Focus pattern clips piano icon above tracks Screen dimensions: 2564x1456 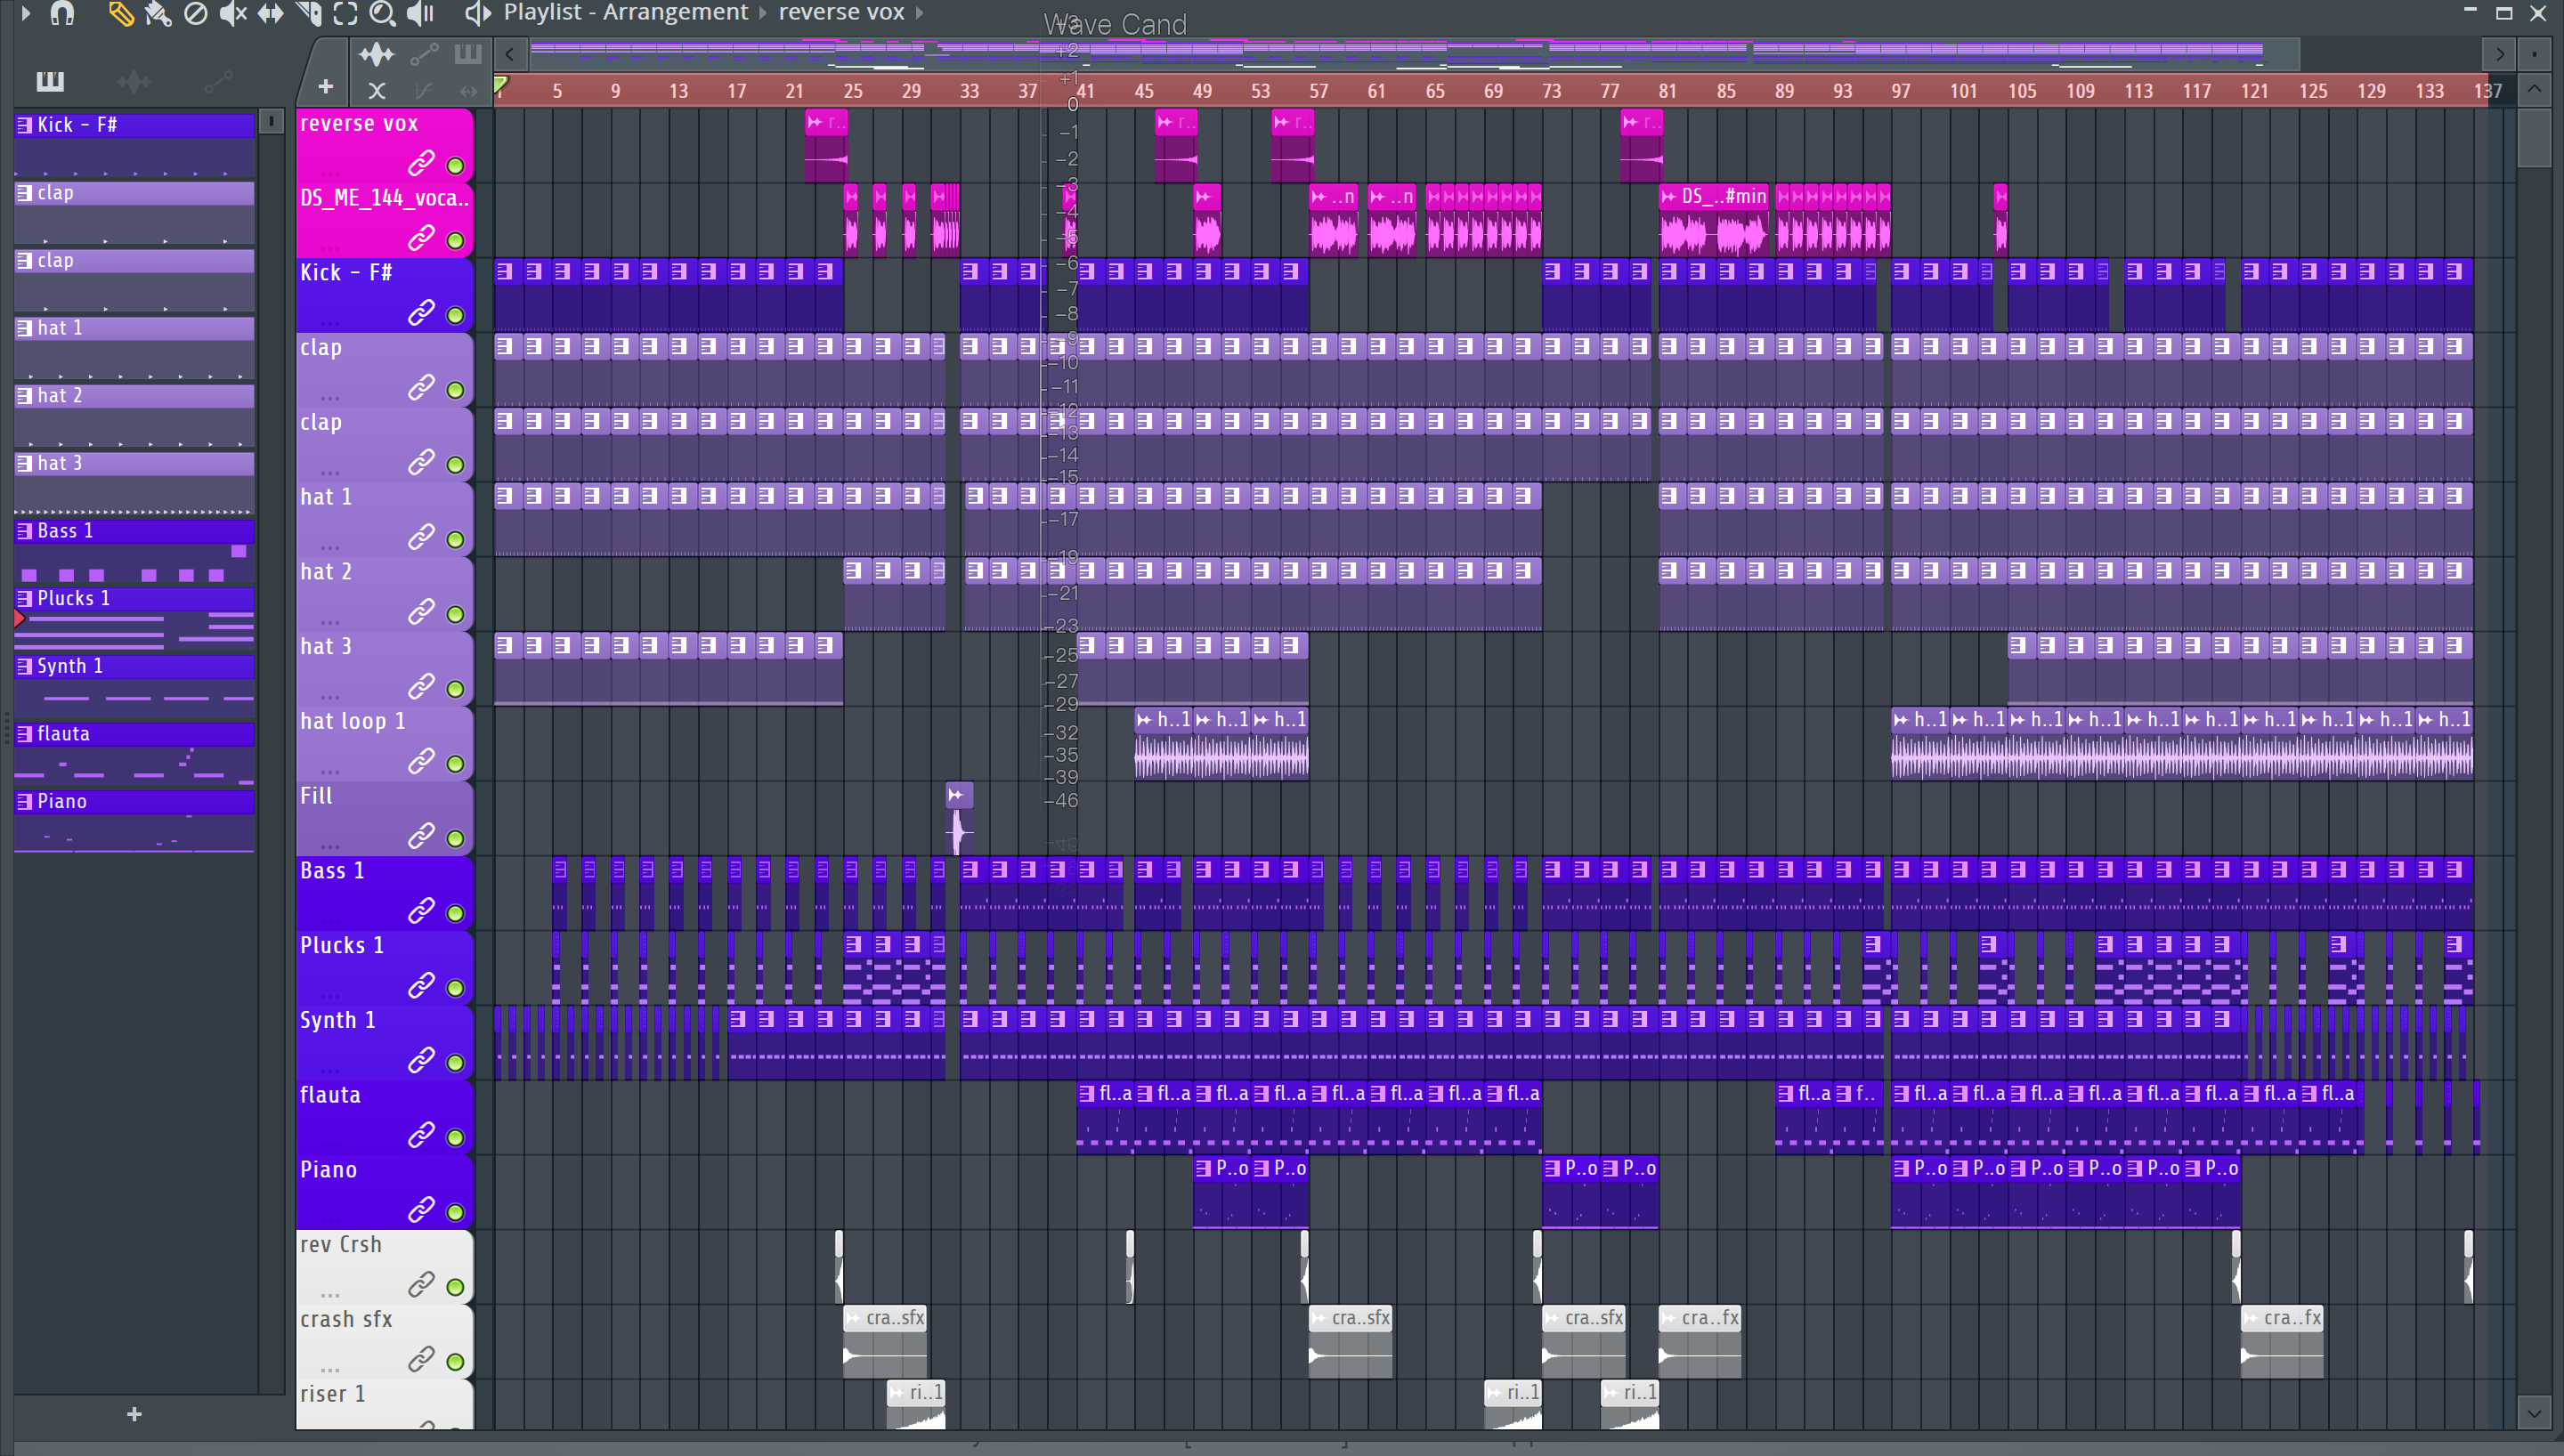point(467,54)
